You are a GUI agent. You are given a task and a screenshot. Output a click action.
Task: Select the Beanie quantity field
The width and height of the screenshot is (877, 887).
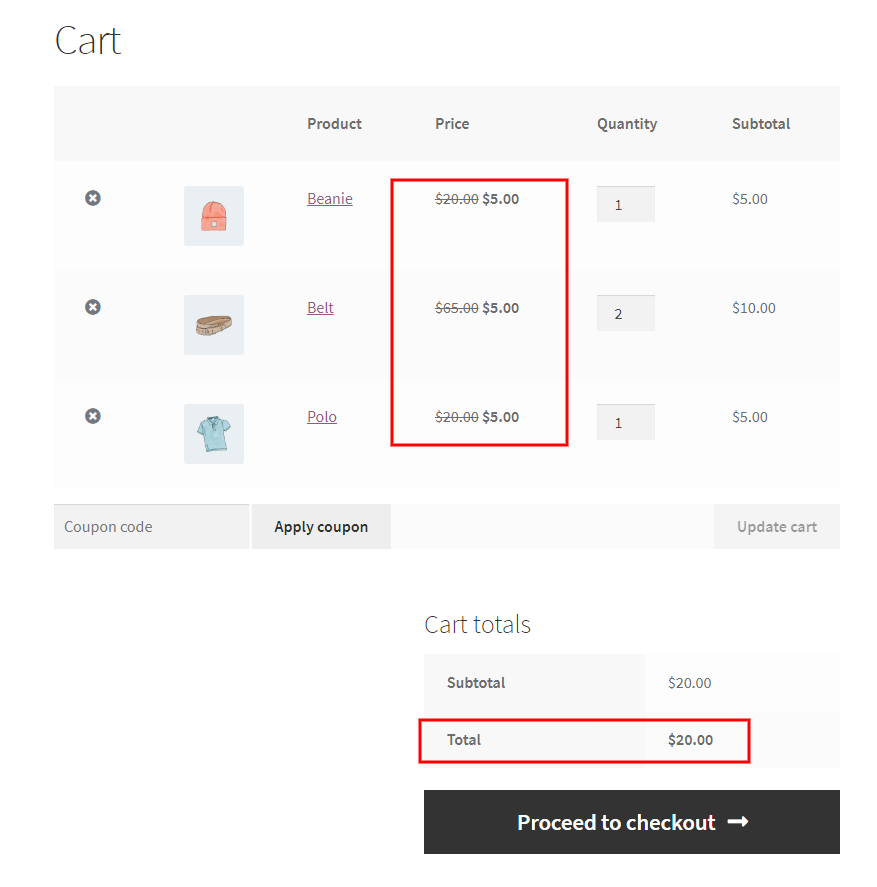(x=626, y=204)
